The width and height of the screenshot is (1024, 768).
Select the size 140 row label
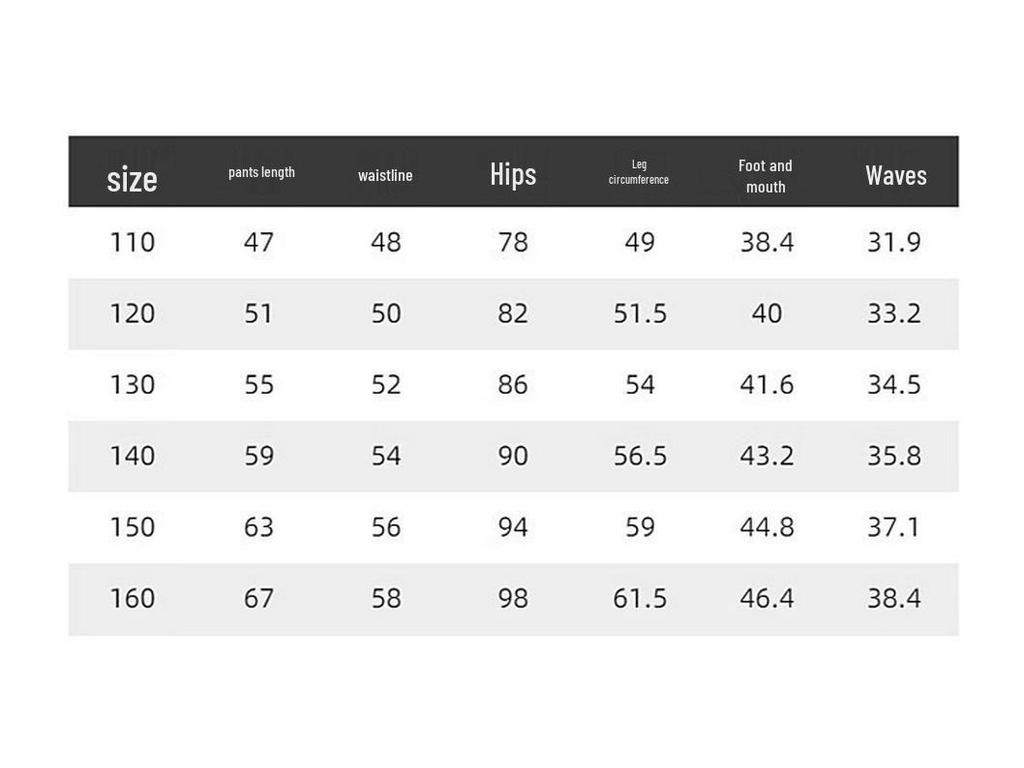(133, 456)
